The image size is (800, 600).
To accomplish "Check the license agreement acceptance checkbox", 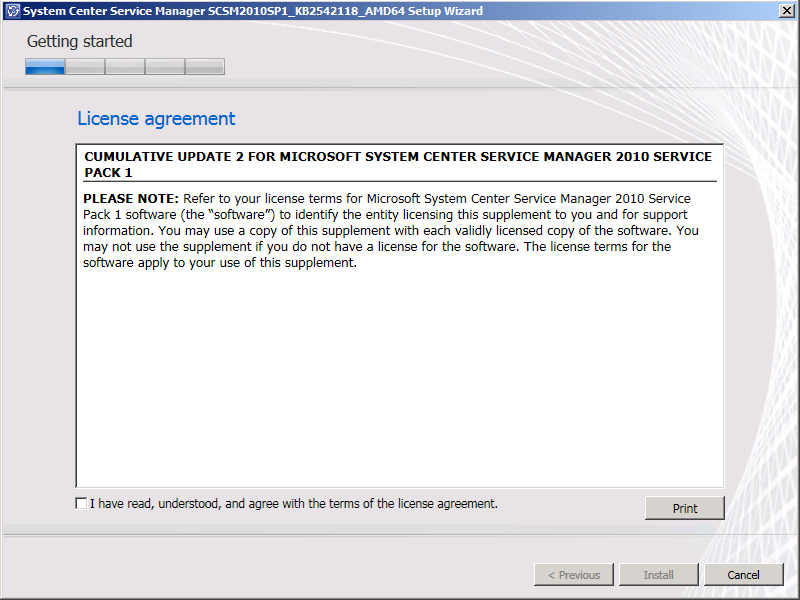I will coord(81,504).
